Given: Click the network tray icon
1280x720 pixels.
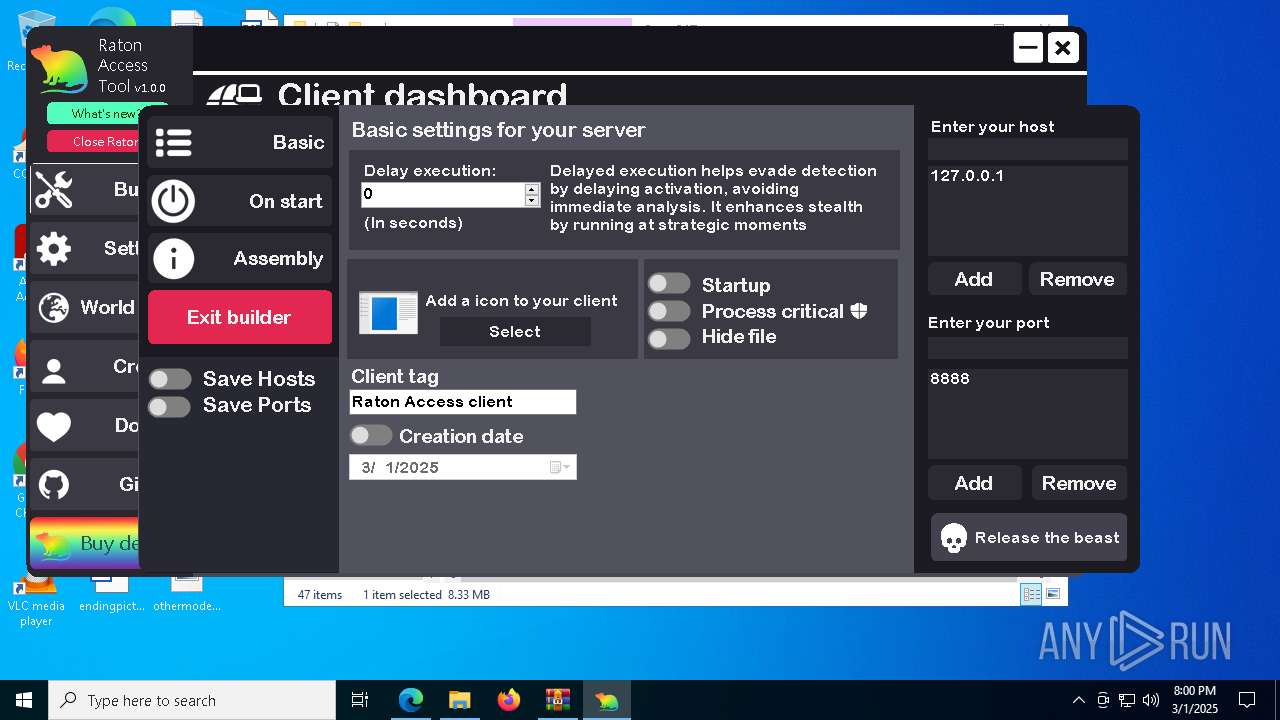Looking at the screenshot, I should click(1127, 700).
